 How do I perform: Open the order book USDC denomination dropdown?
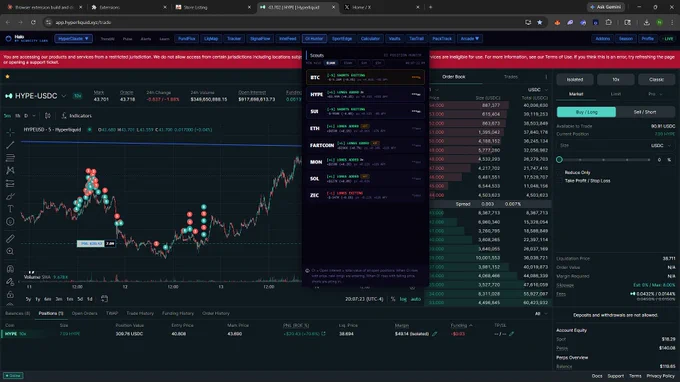point(538,90)
